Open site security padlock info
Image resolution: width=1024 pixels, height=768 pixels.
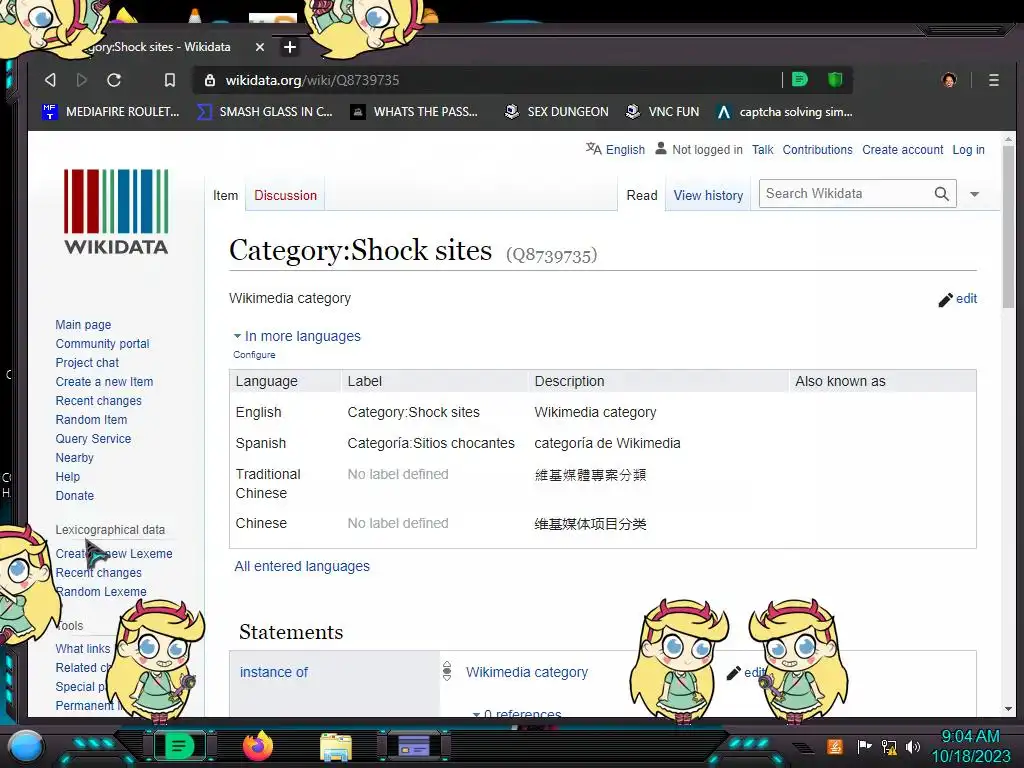click(210, 80)
